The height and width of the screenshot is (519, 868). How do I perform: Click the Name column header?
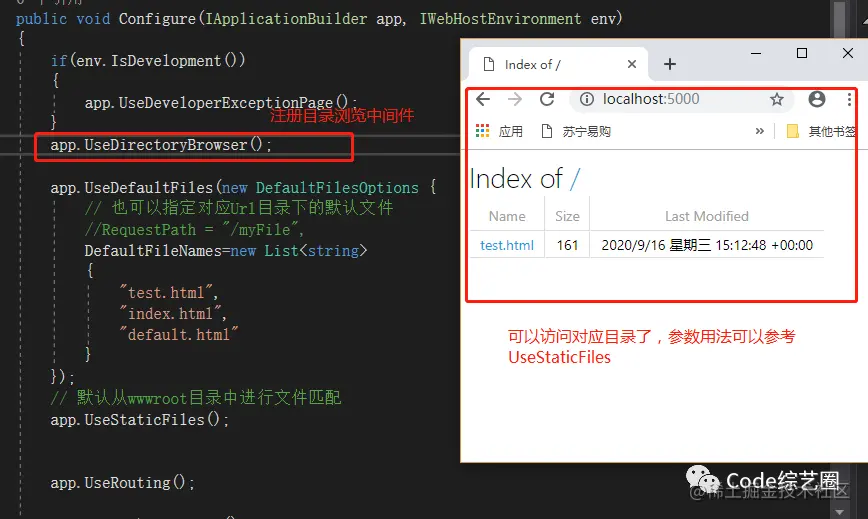[x=507, y=216]
